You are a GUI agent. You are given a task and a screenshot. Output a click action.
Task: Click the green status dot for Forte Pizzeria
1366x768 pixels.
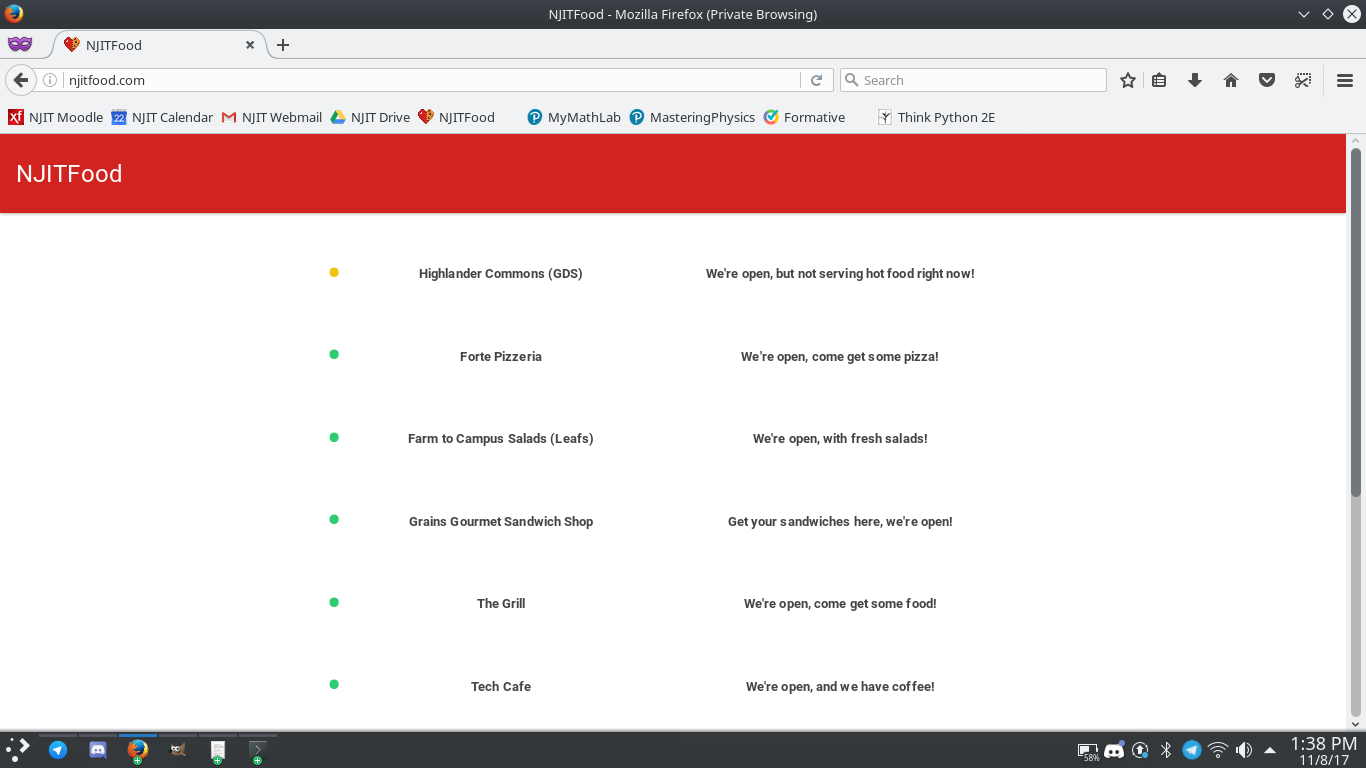click(x=334, y=354)
